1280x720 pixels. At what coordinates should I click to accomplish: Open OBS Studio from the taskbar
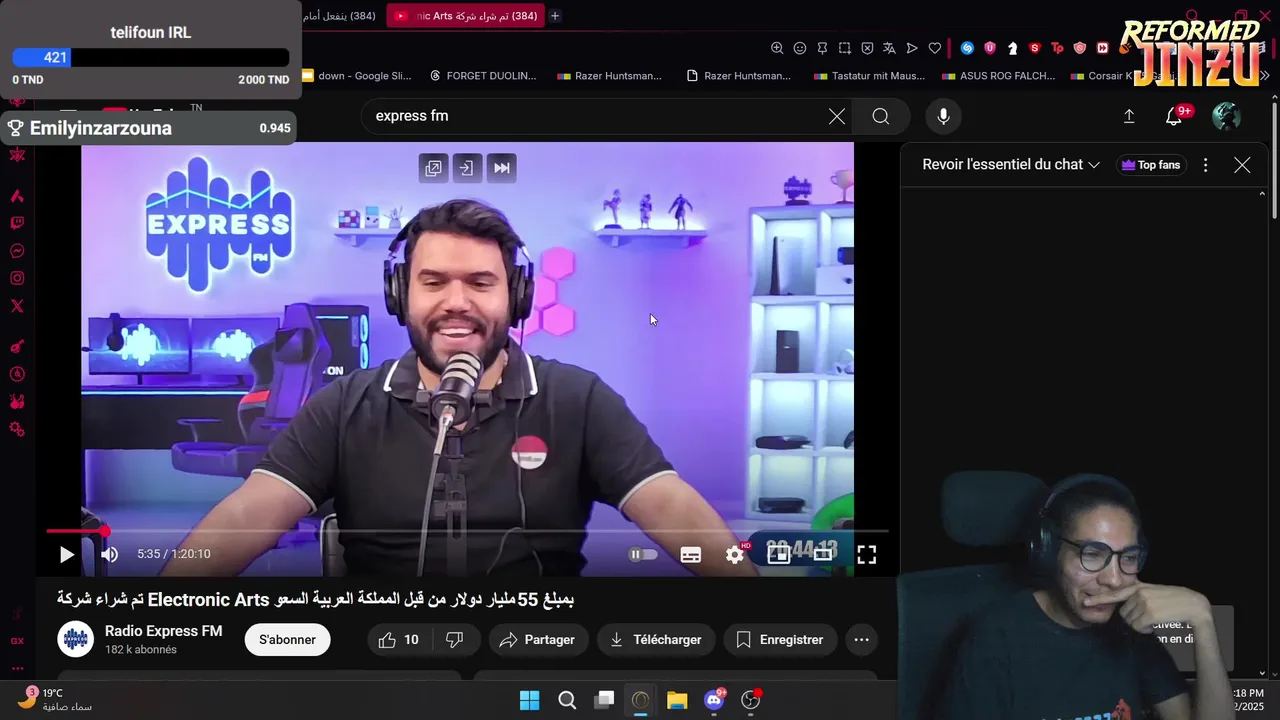[751, 700]
